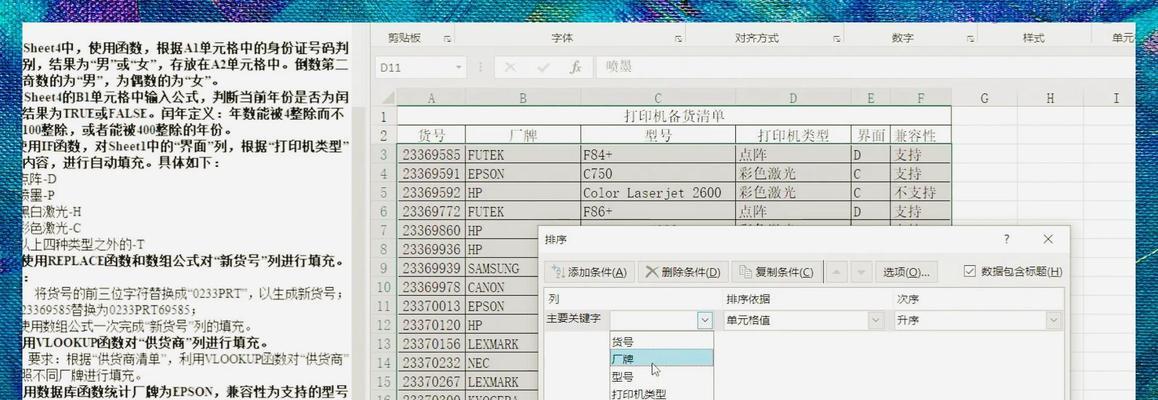Select column G header
1158x400 pixels.
(984, 98)
